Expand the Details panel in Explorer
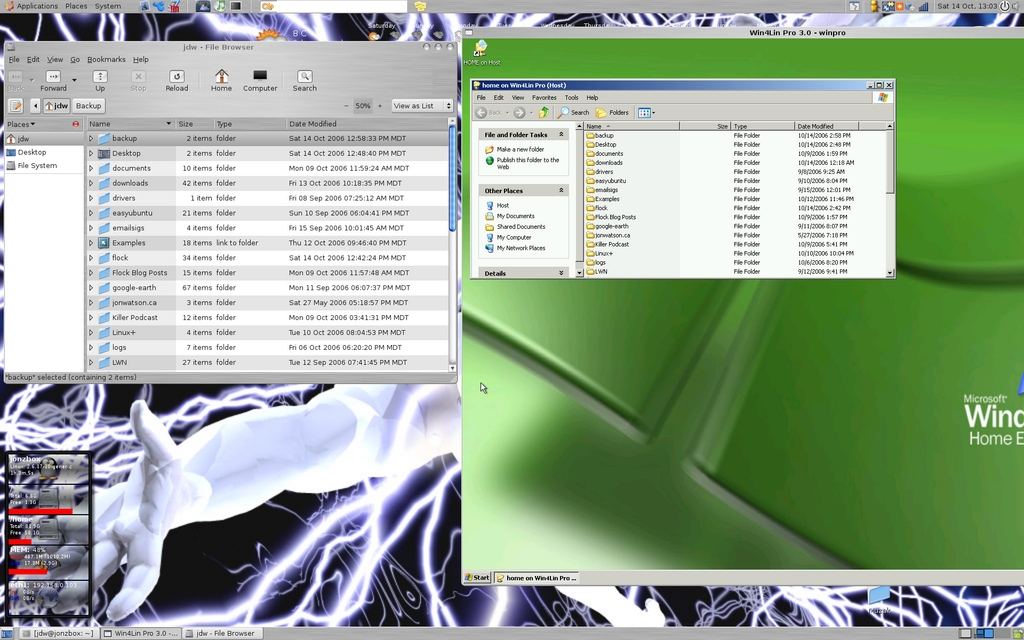 click(561, 273)
